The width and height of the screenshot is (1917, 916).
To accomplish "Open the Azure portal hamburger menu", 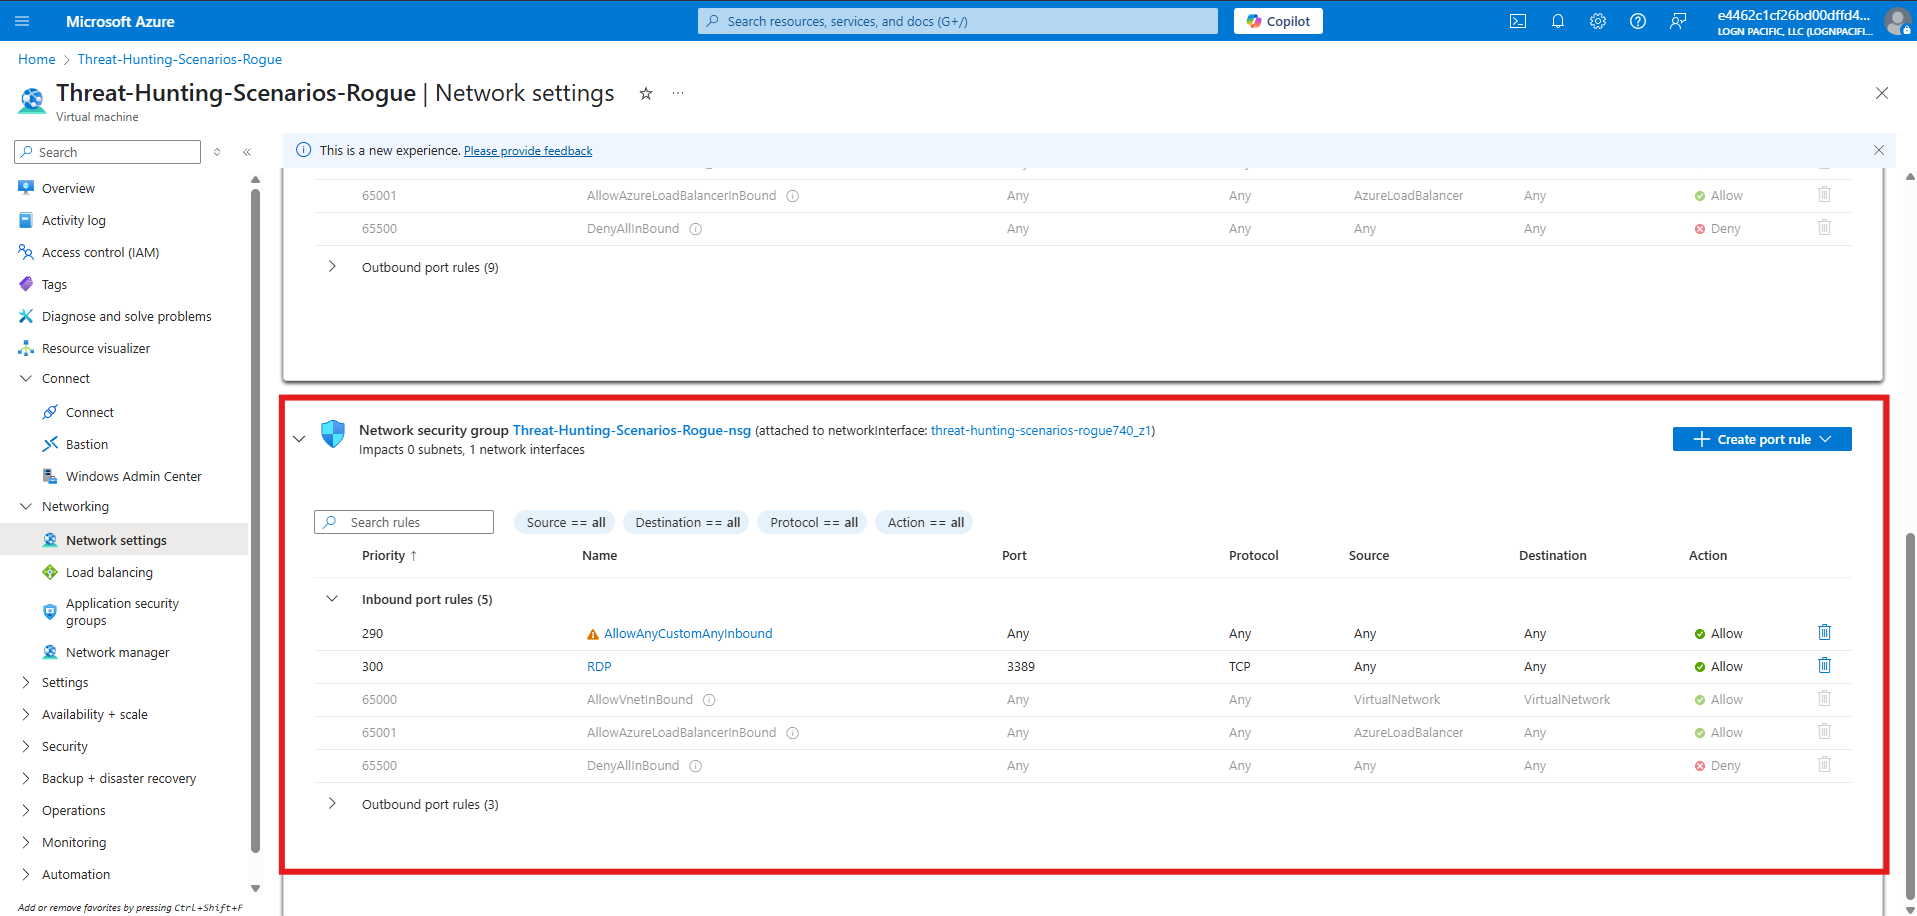I will (22, 21).
